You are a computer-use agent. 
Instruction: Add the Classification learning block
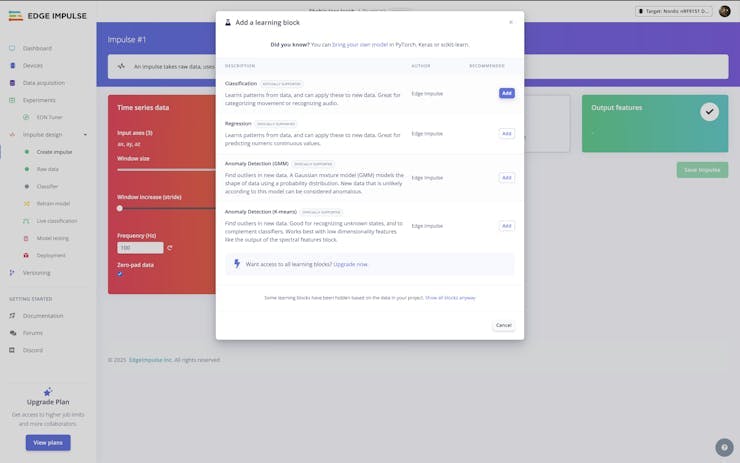tap(506, 93)
